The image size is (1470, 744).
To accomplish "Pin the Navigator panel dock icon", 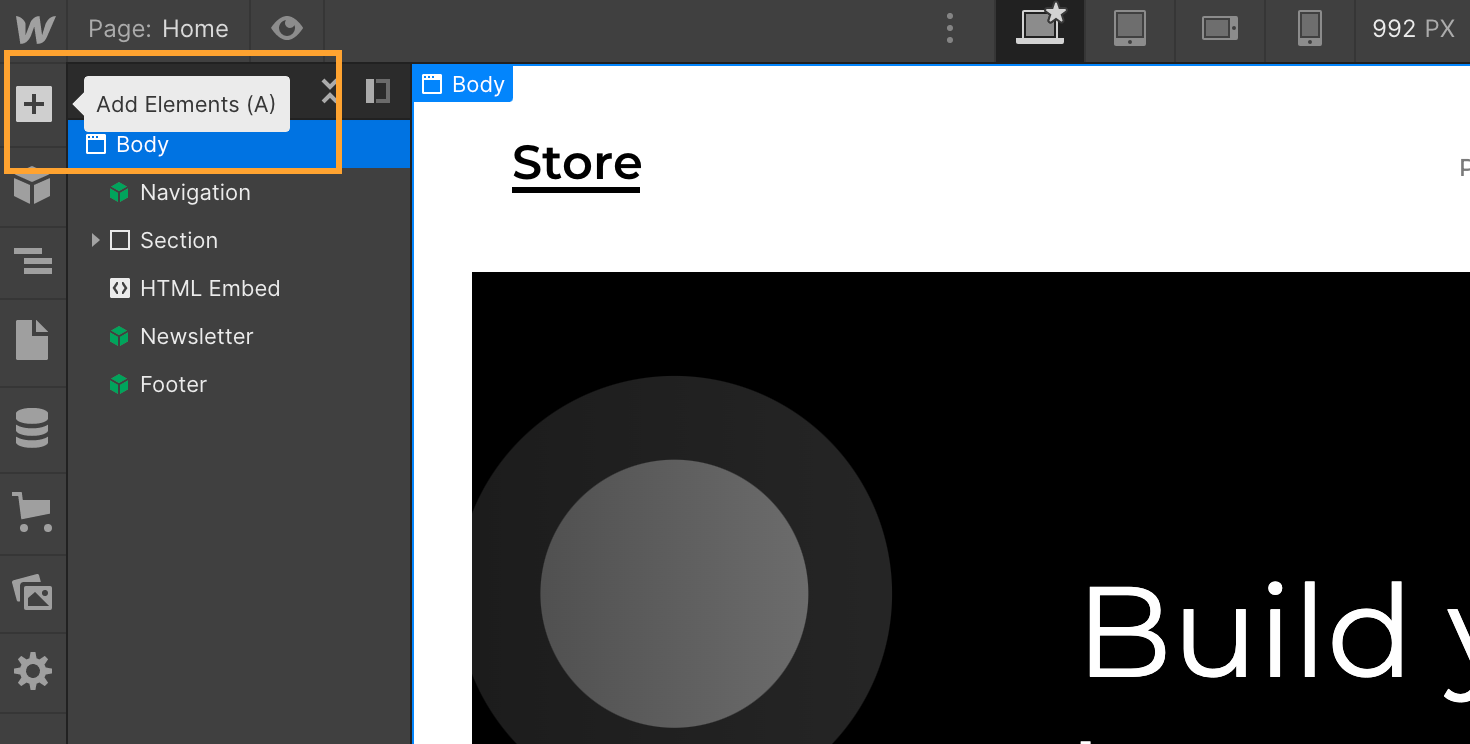I will tap(377, 92).
